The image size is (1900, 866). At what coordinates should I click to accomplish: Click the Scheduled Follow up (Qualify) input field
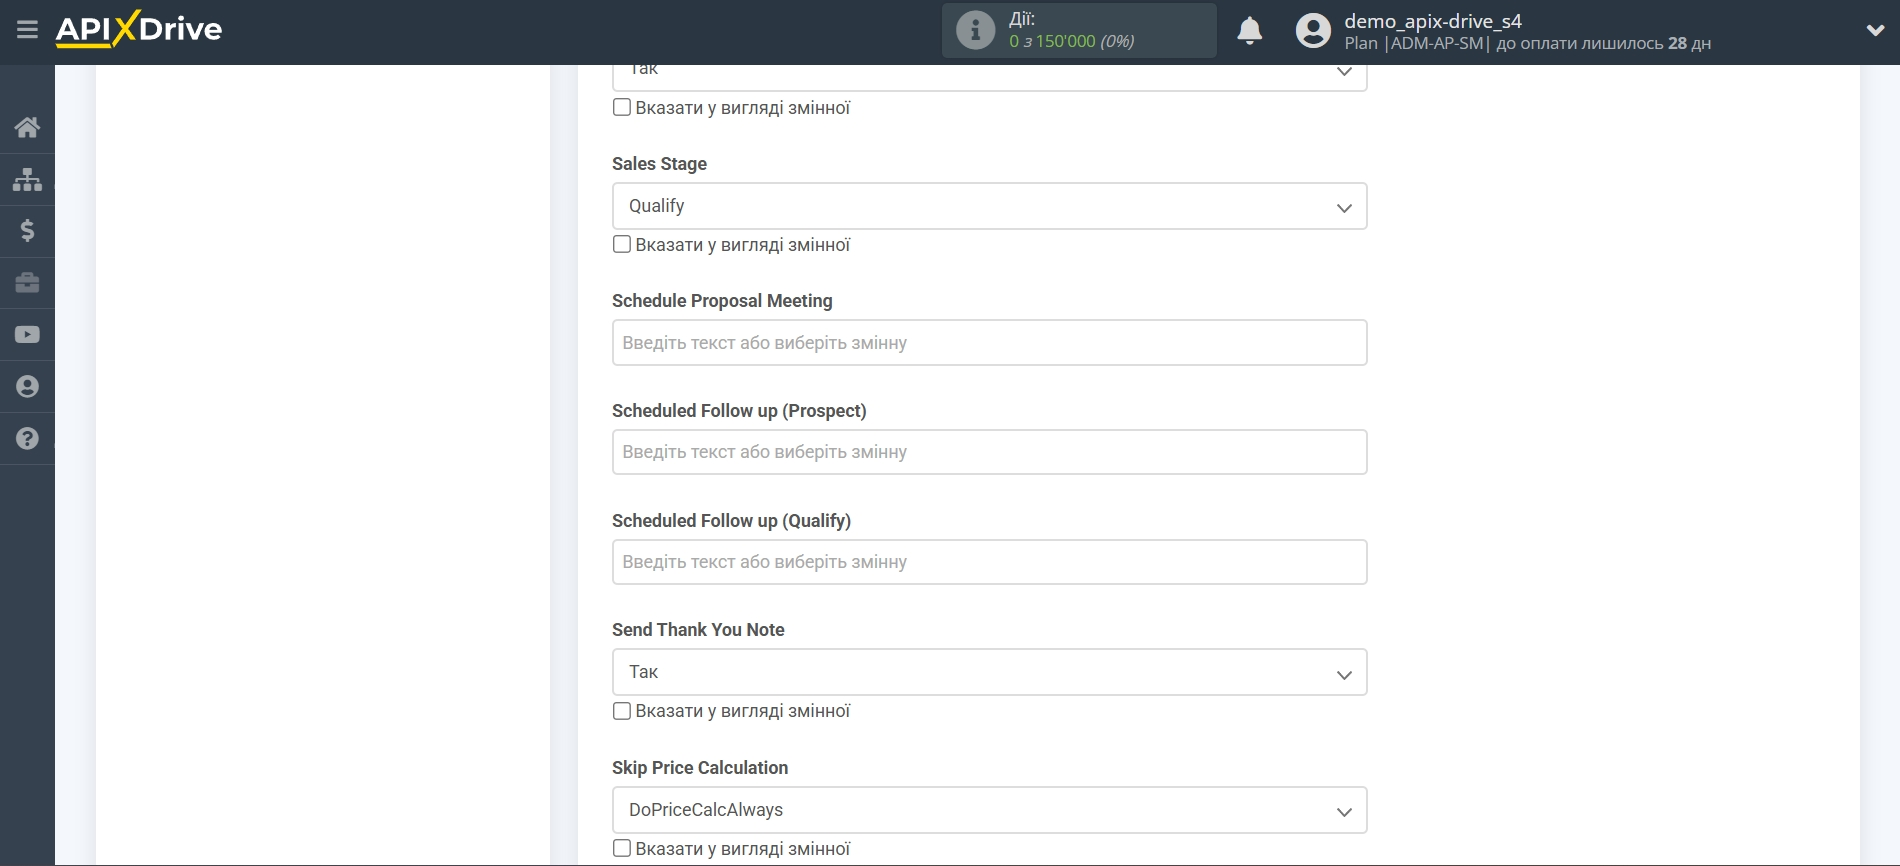click(989, 562)
